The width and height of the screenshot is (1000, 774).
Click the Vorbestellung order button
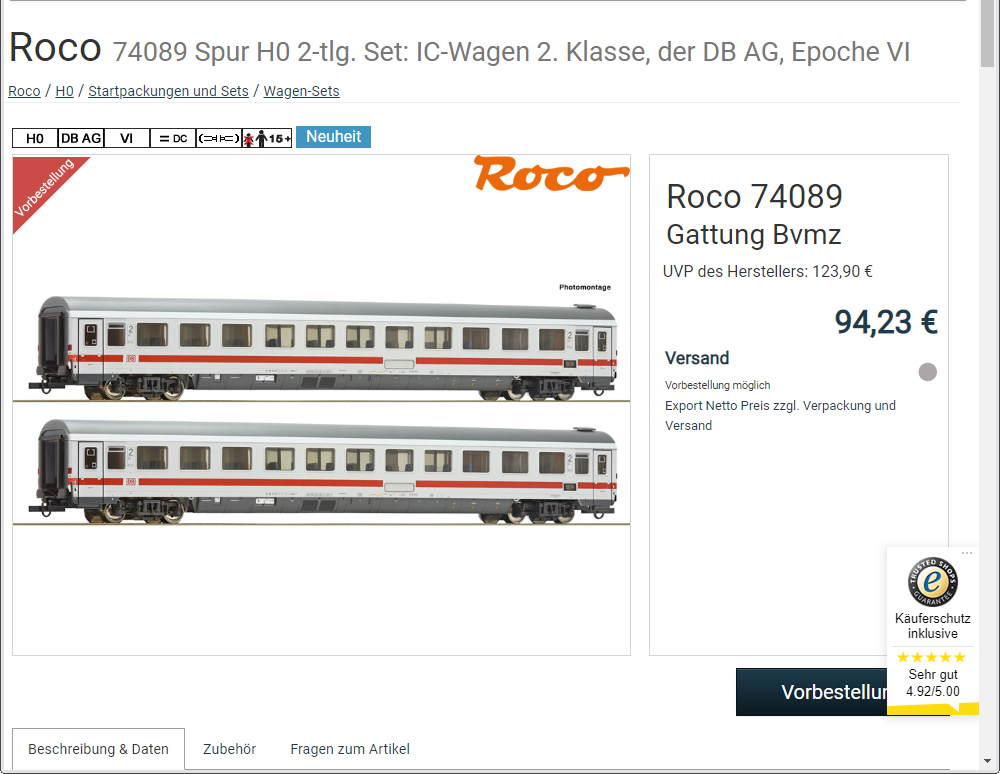coord(811,692)
